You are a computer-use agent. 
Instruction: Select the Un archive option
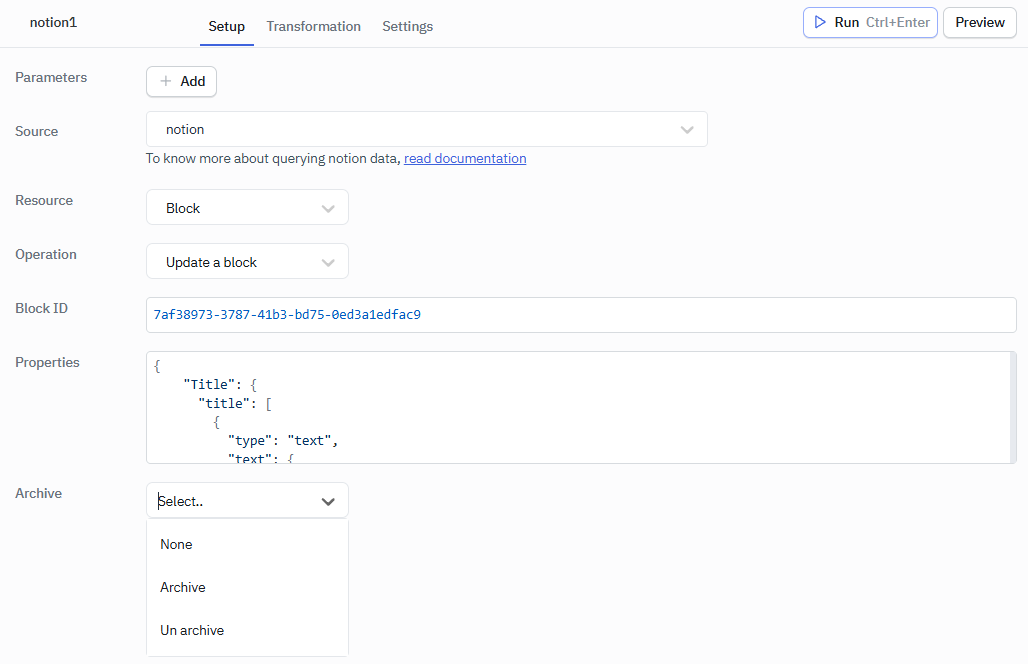[x=191, y=630]
